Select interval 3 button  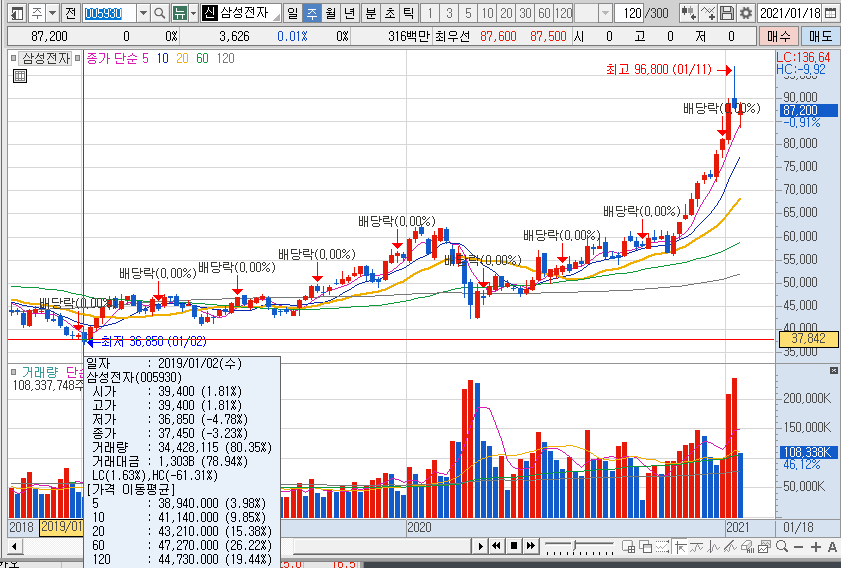(x=449, y=13)
